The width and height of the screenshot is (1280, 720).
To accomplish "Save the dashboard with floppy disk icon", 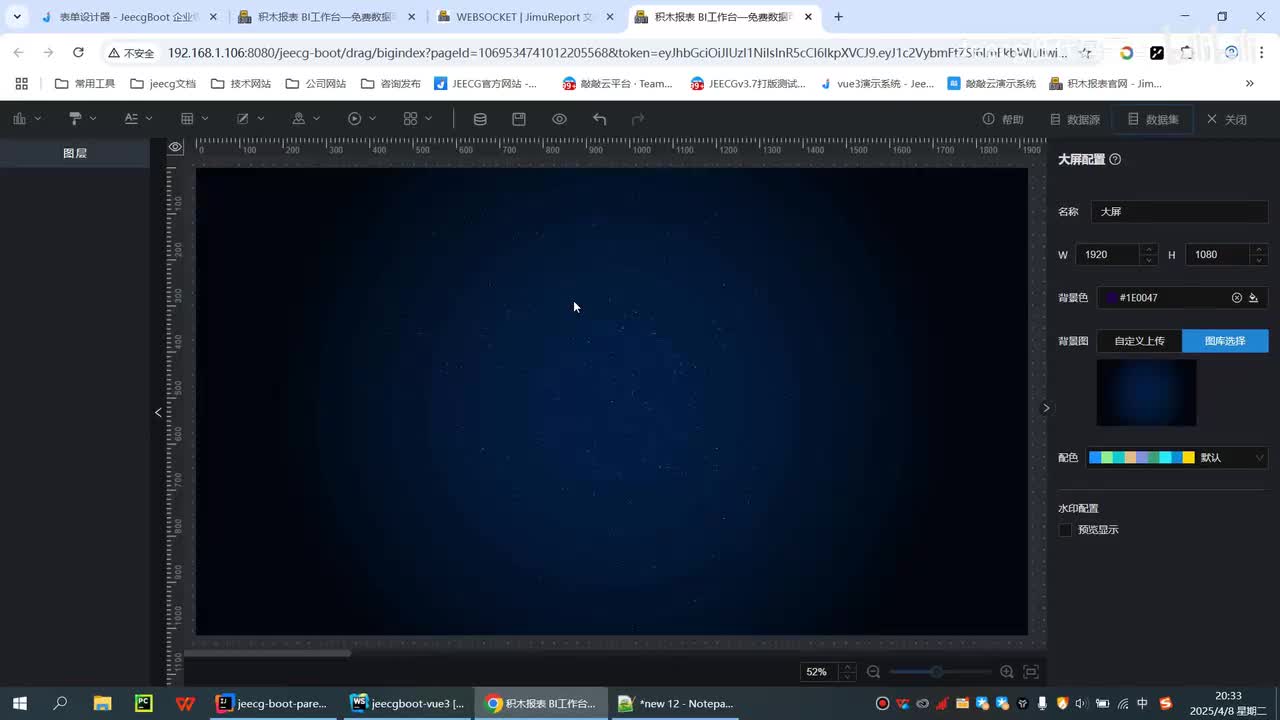I will pyautogui.click(x=519, y=119).
